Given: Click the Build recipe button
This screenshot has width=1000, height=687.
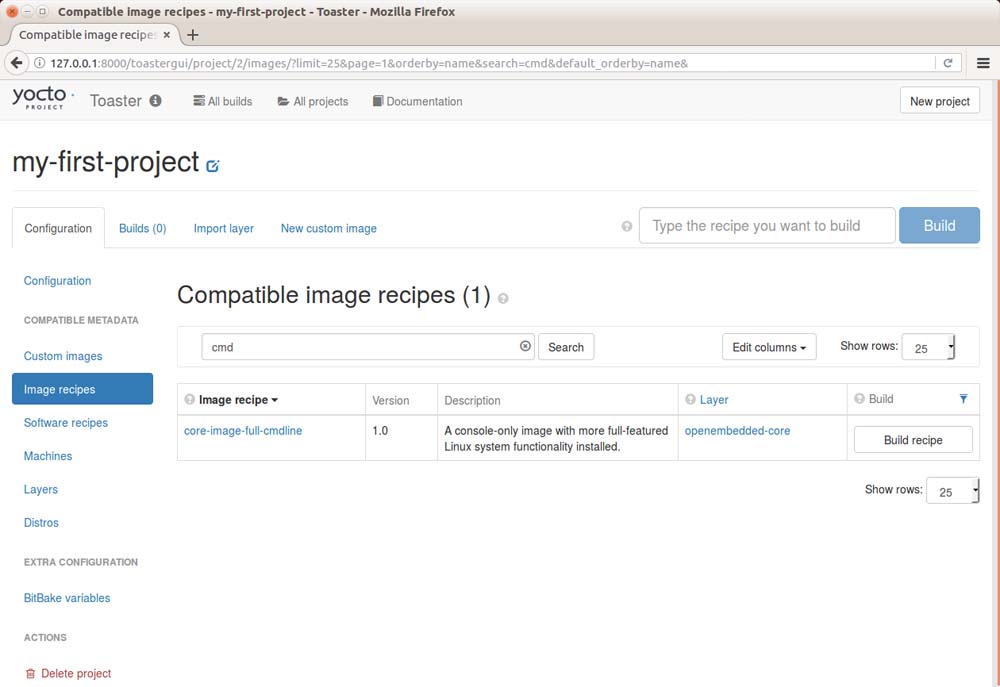Looking at the screenshot, I should (912, 440).
